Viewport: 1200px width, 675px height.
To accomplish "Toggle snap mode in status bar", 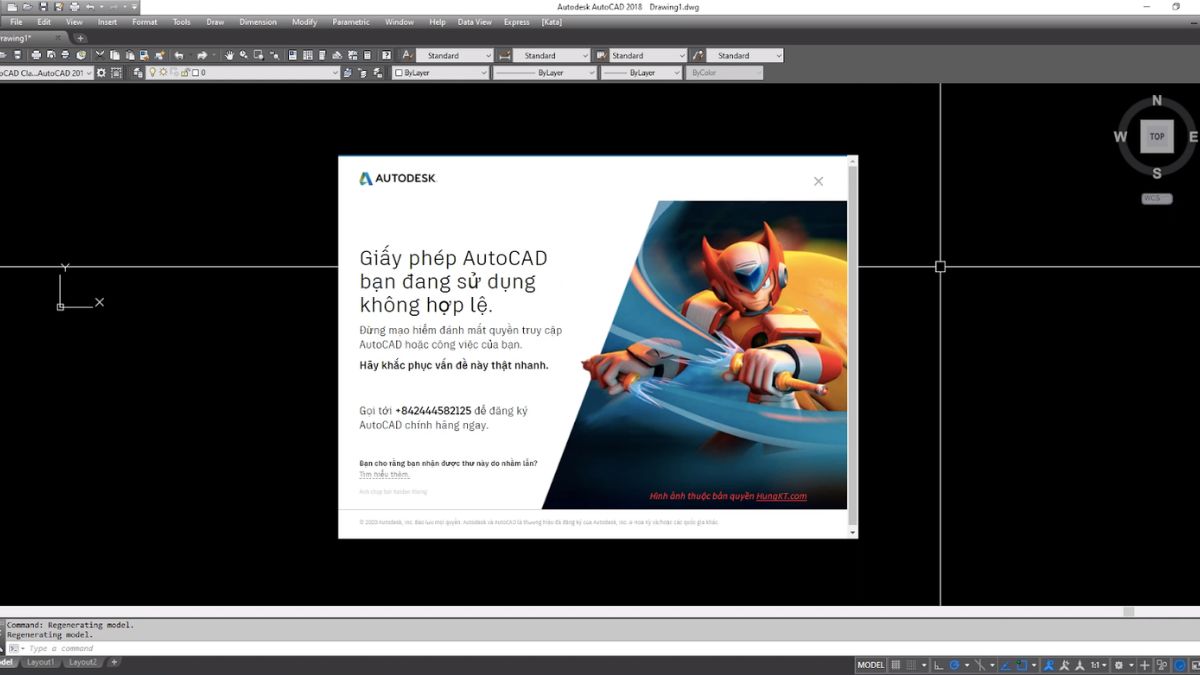I will (x=911, y=665).
